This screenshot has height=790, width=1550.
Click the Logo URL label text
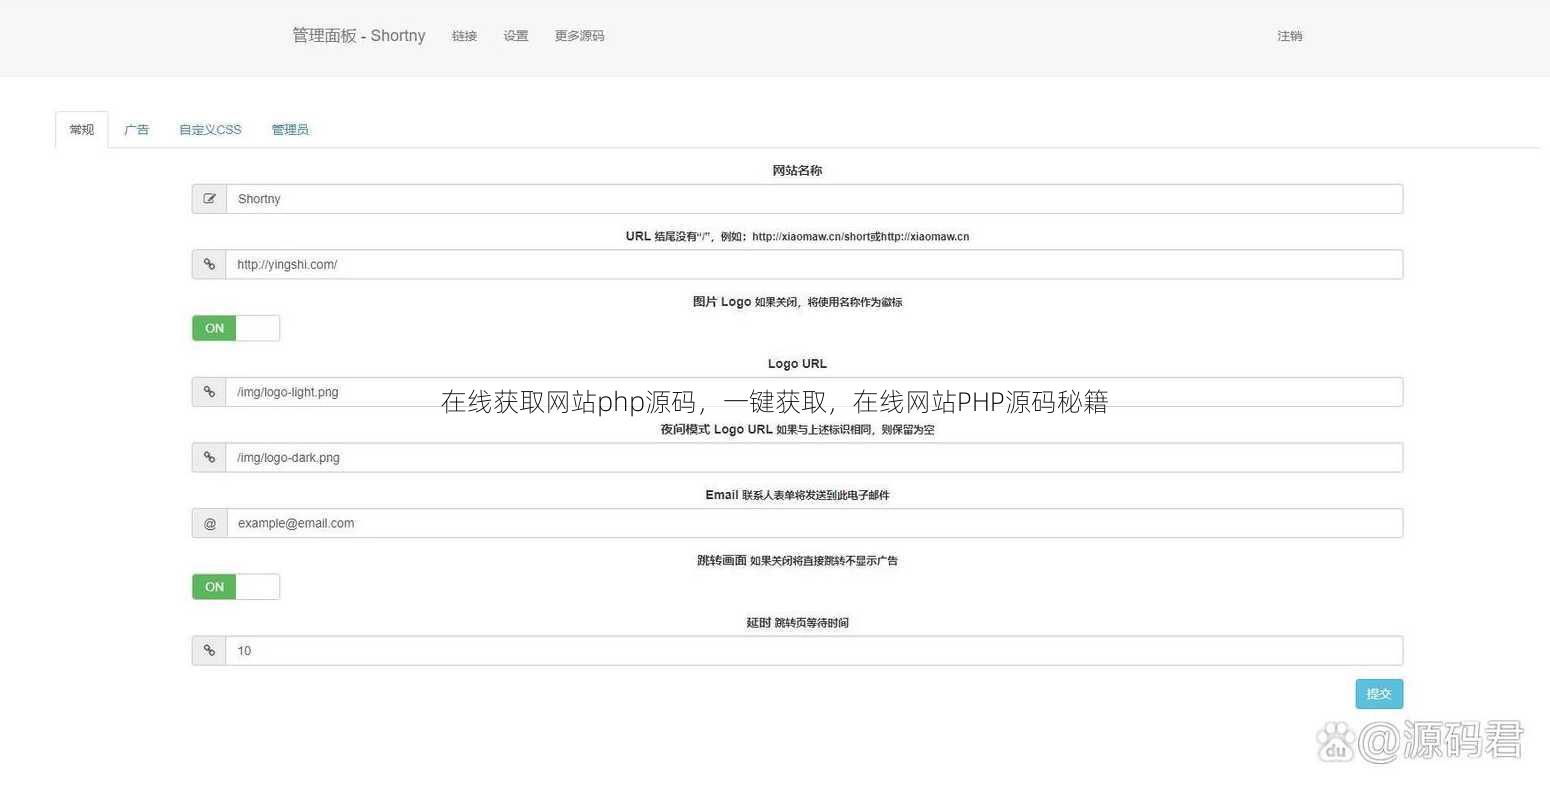pyautogui.click(x=797, y=364)
